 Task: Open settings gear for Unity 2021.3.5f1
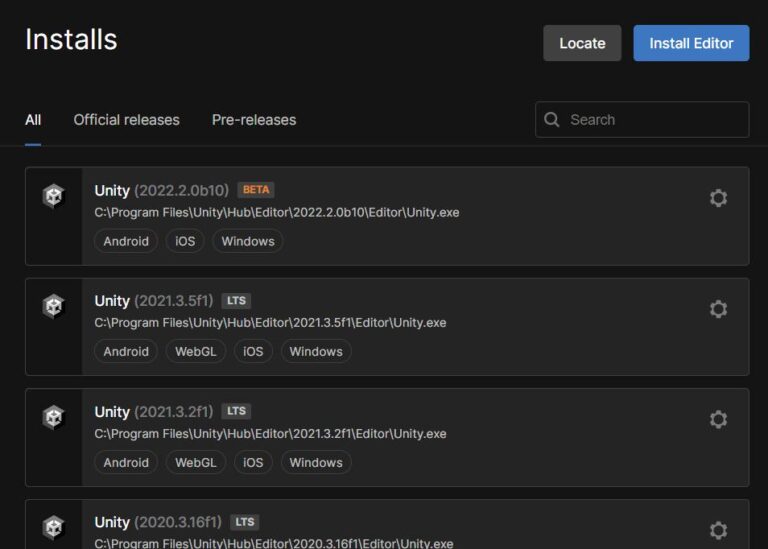point(718,309)
